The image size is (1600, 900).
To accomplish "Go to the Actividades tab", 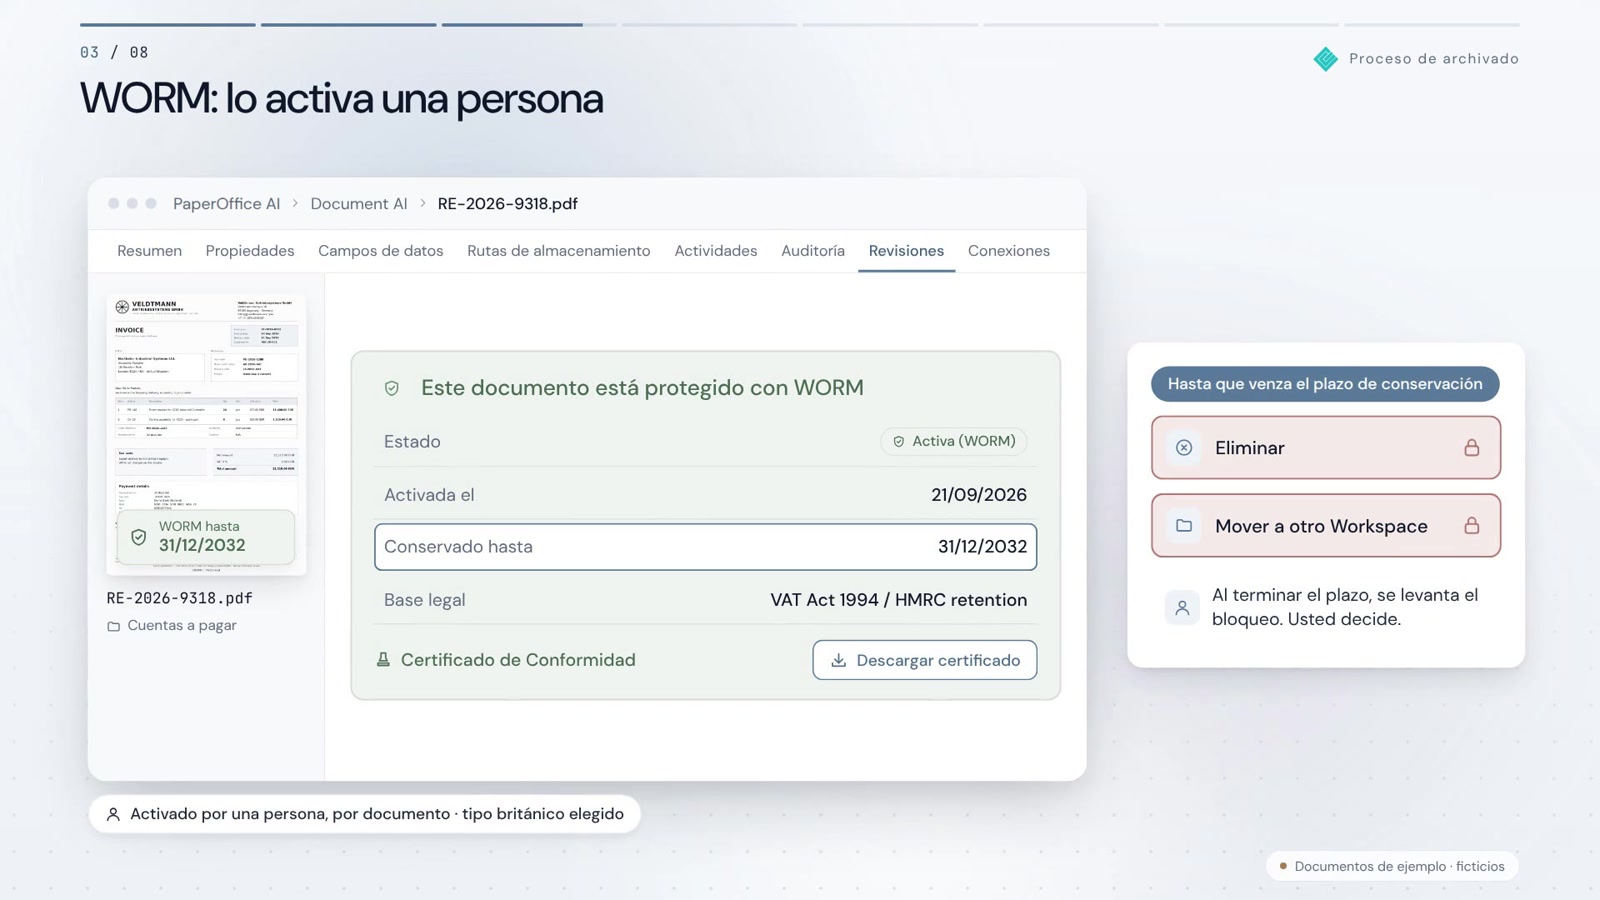I will pyautogui.click(x=716, y=251).
